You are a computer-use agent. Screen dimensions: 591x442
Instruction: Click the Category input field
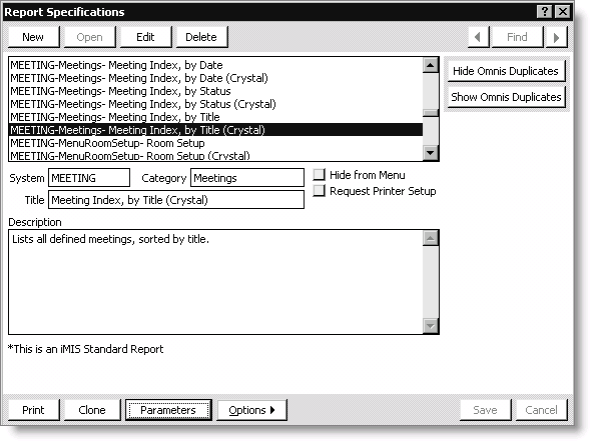(247, 178)
